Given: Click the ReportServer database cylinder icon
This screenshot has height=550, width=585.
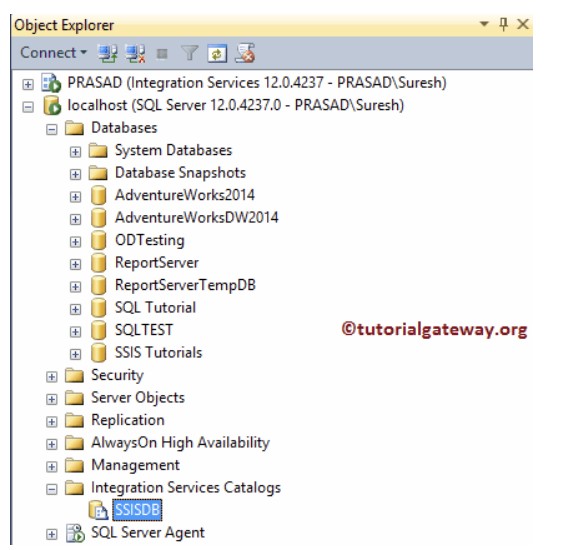Looking at the screenshot, I should click(98, 263).
